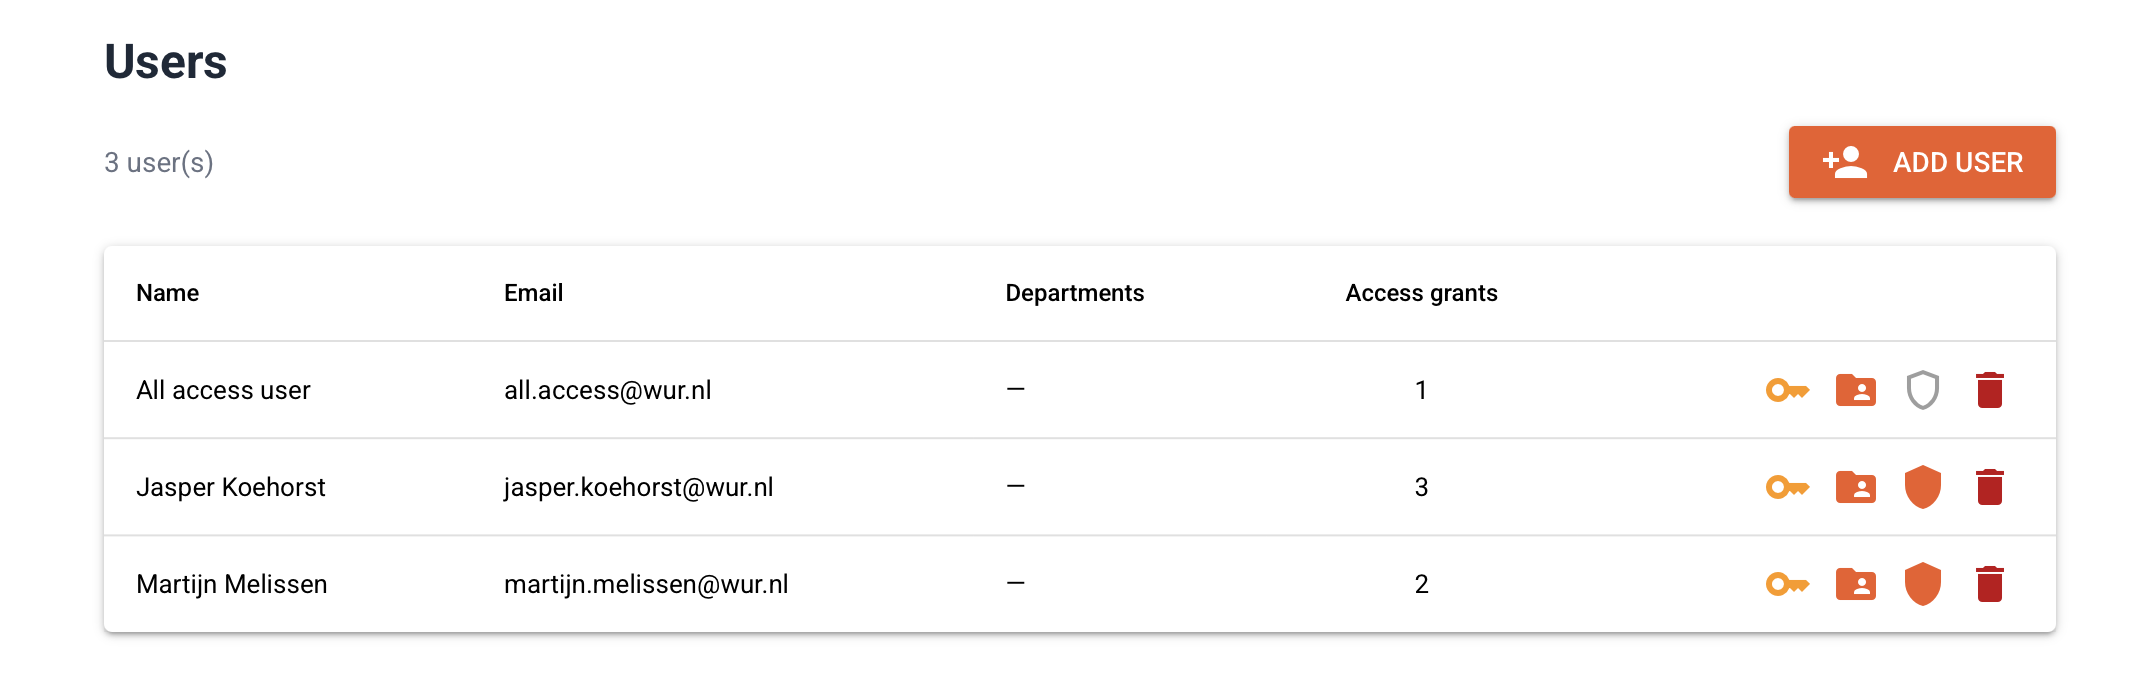Click the Name column header
Viewport: 2142px width, 698px height.
tap(167, 293)
